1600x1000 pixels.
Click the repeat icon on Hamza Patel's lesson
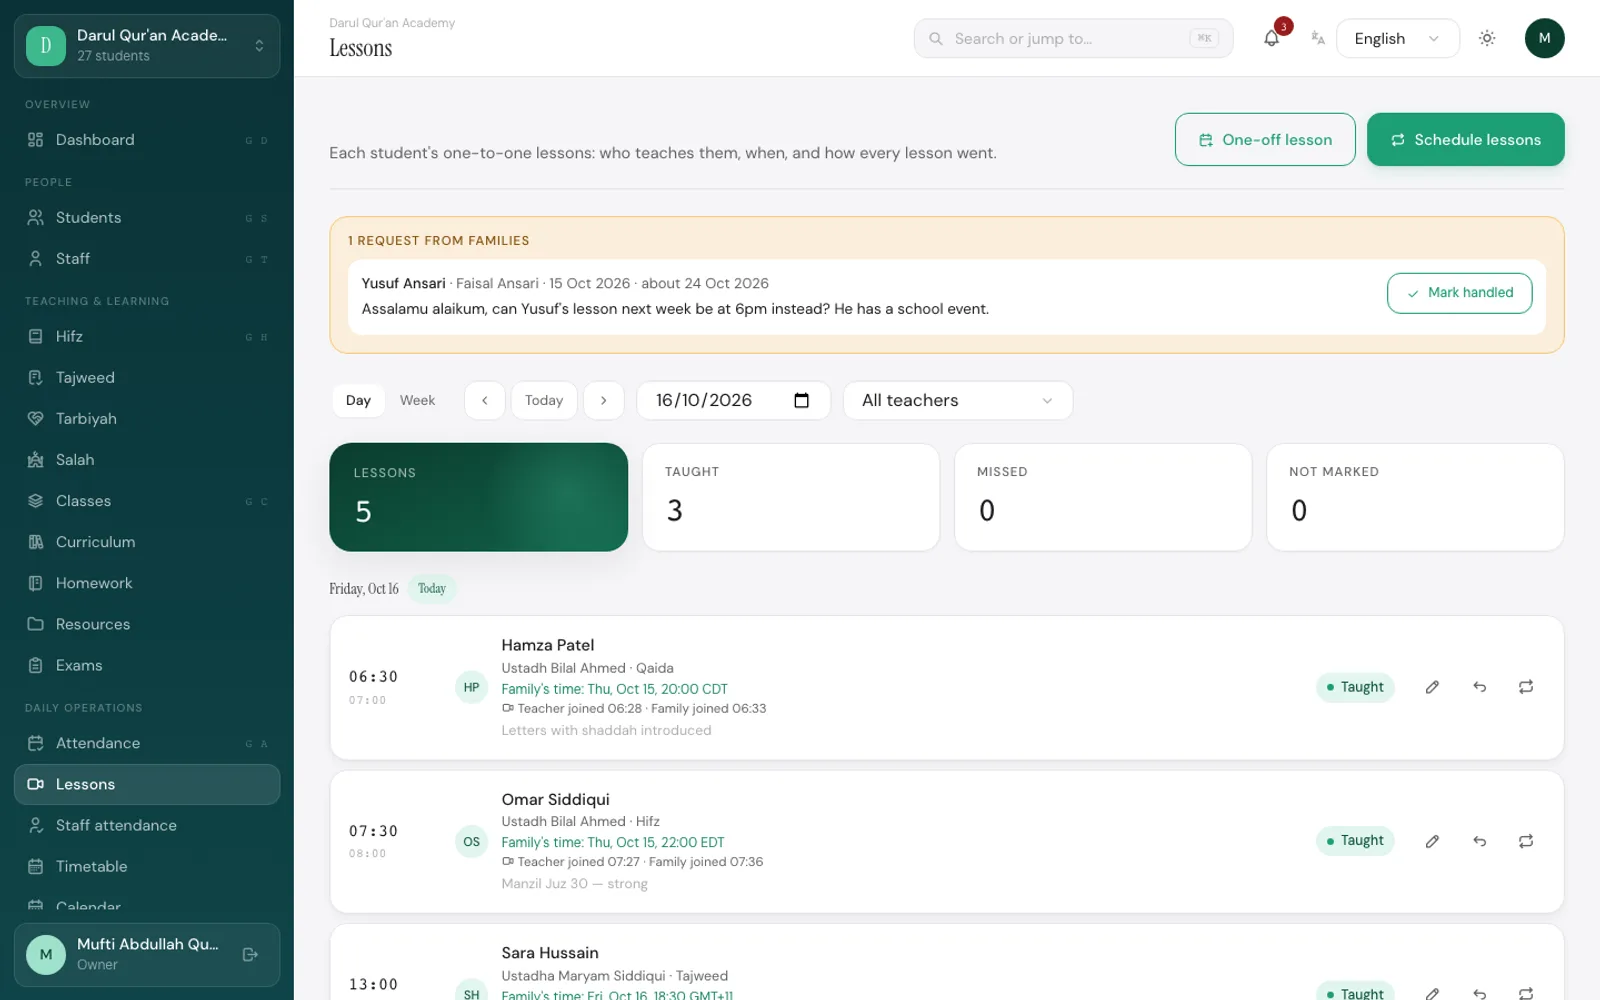pos(1526,687)
